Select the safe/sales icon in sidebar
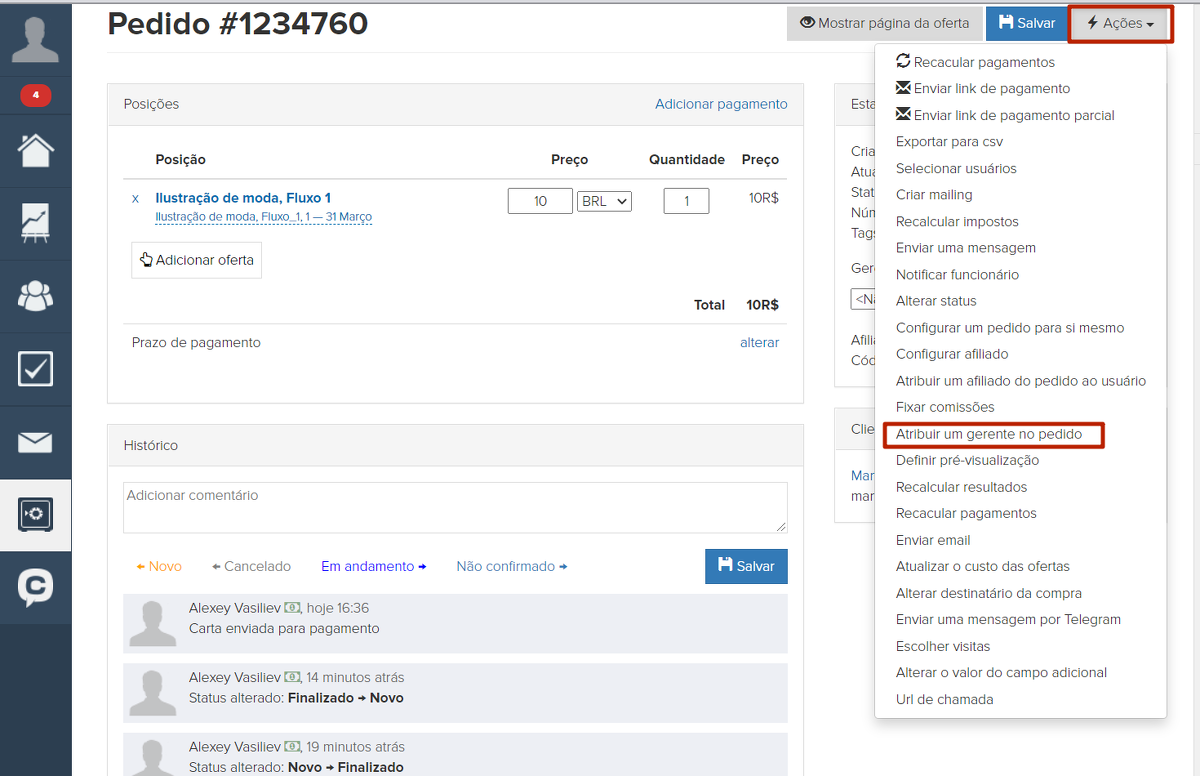Viewport: 1200px width, 776px height. (x=35, y=515)
